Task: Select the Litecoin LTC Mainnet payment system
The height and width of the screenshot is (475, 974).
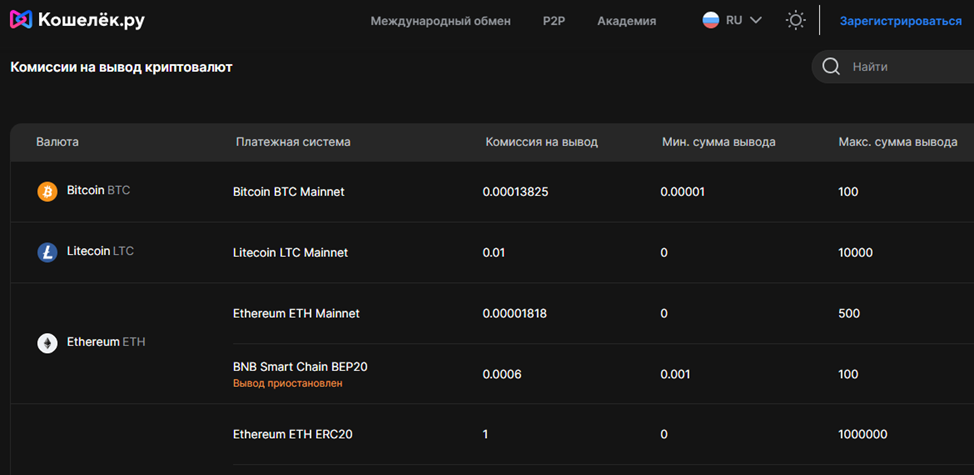Action: 291,253
